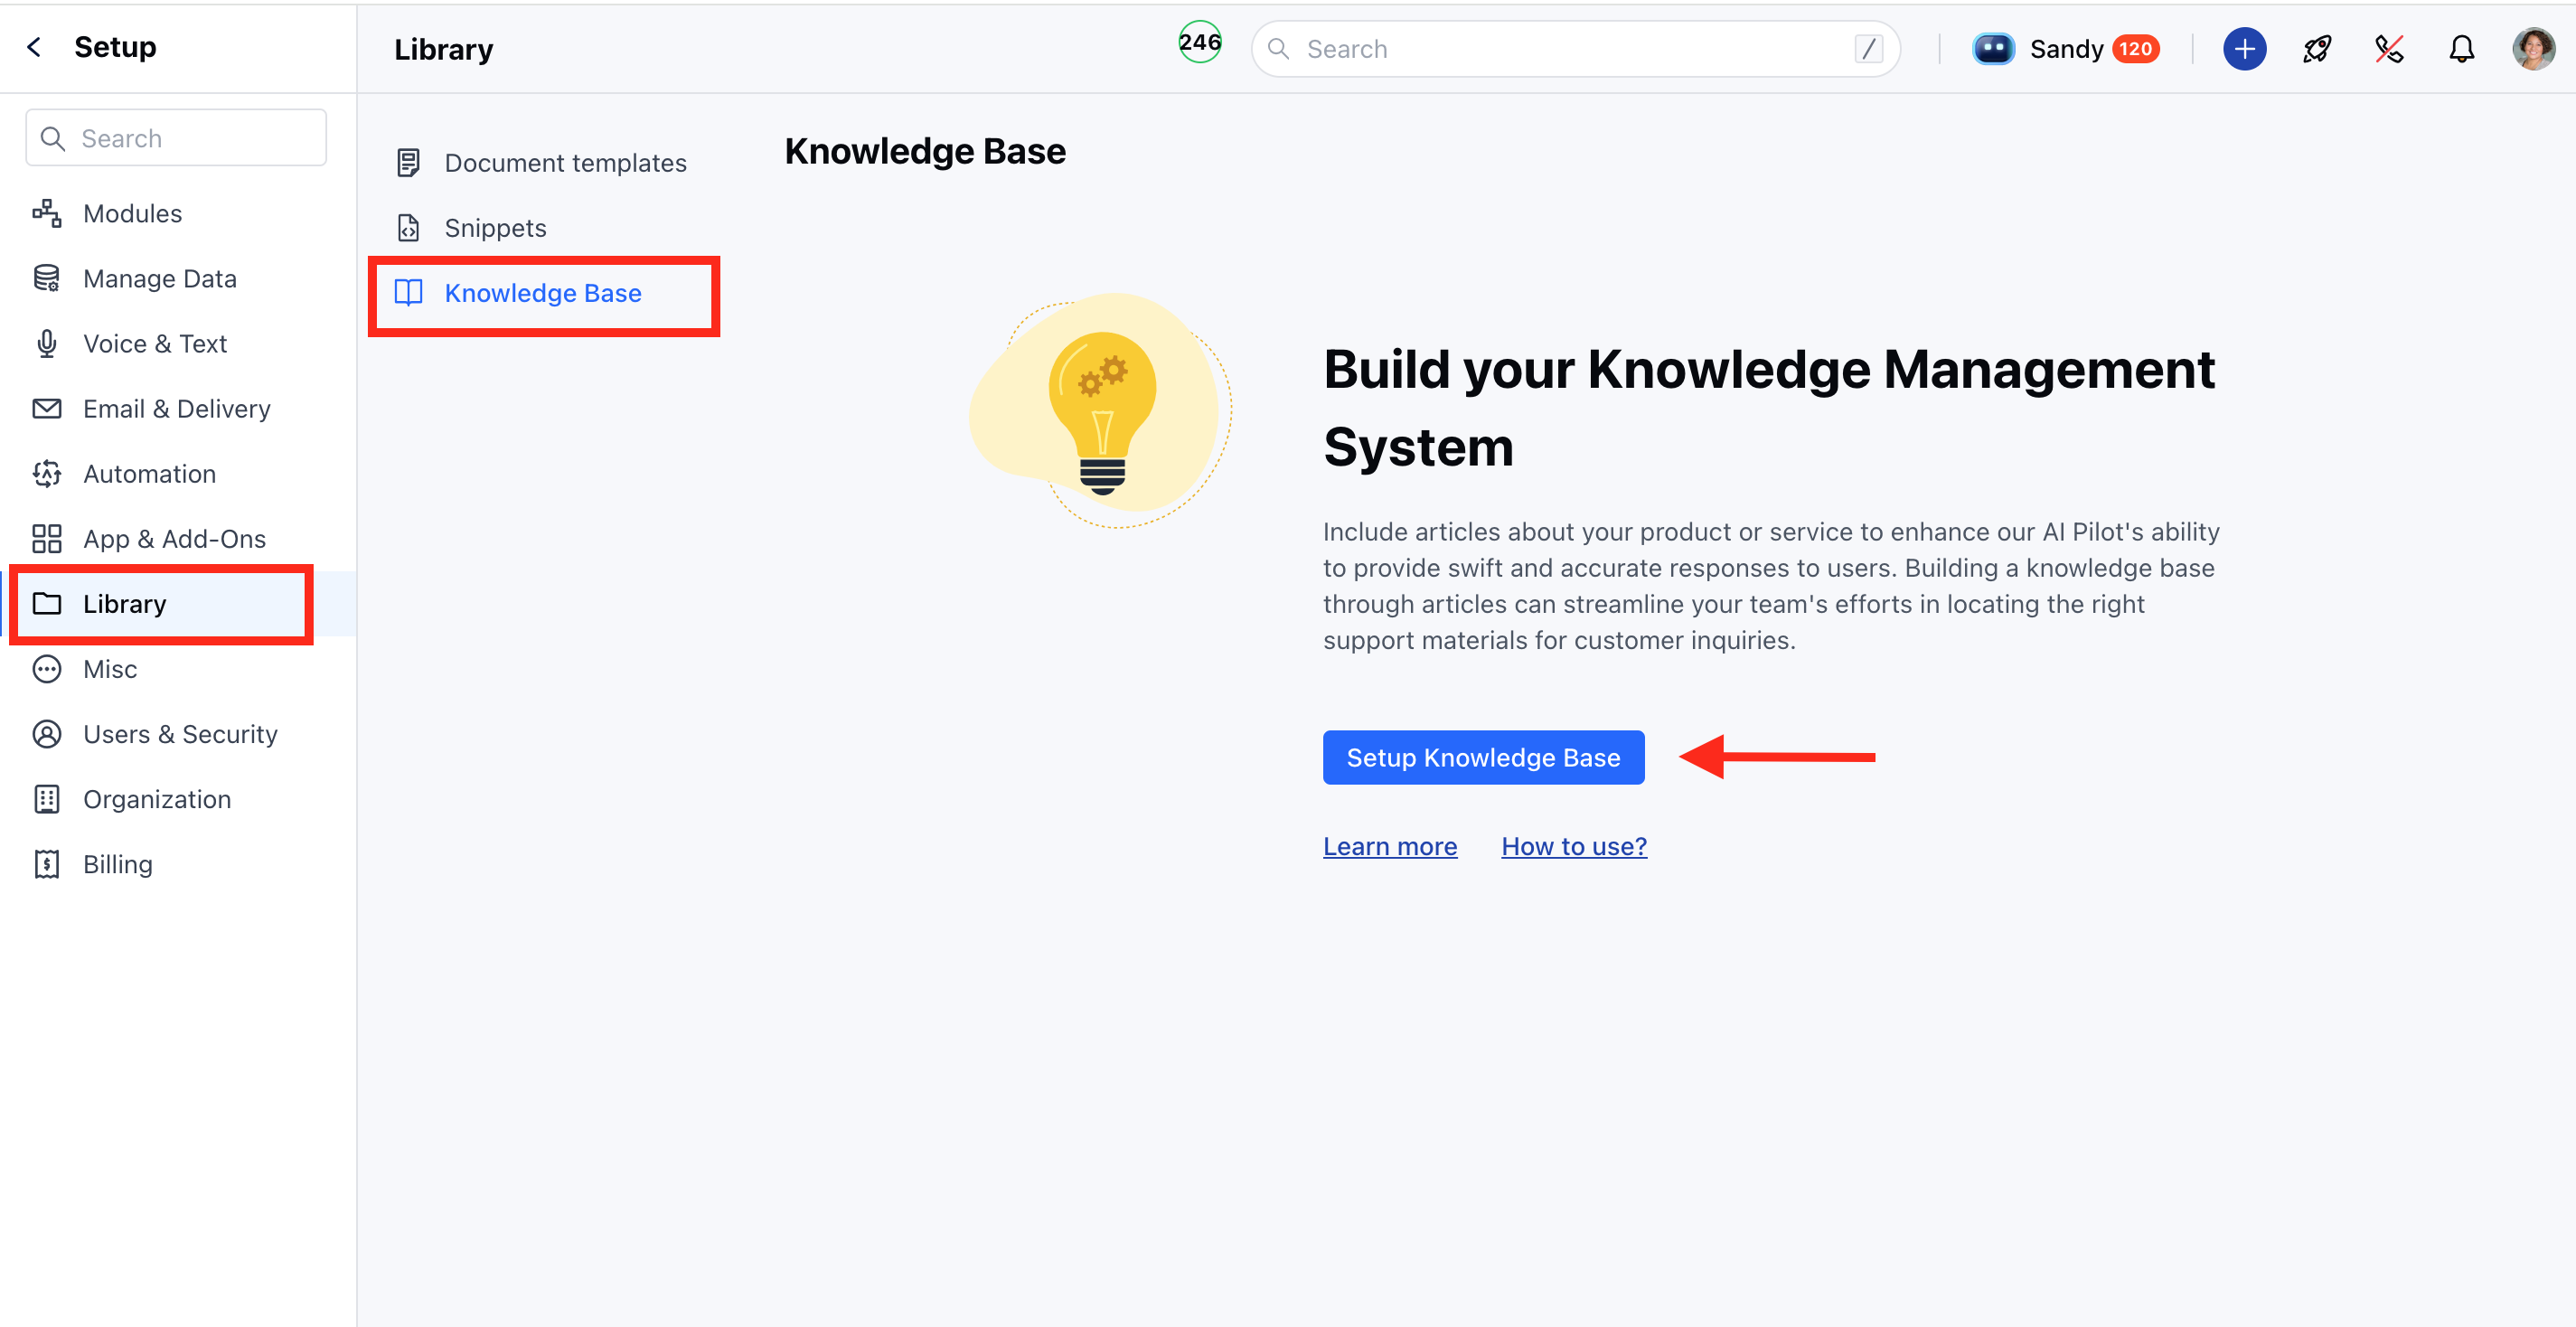The width and height of the screenshot is (2576, 1327).
Task: Click the Sandy 120 notification badge
Action: click(x=2136, y=48)
